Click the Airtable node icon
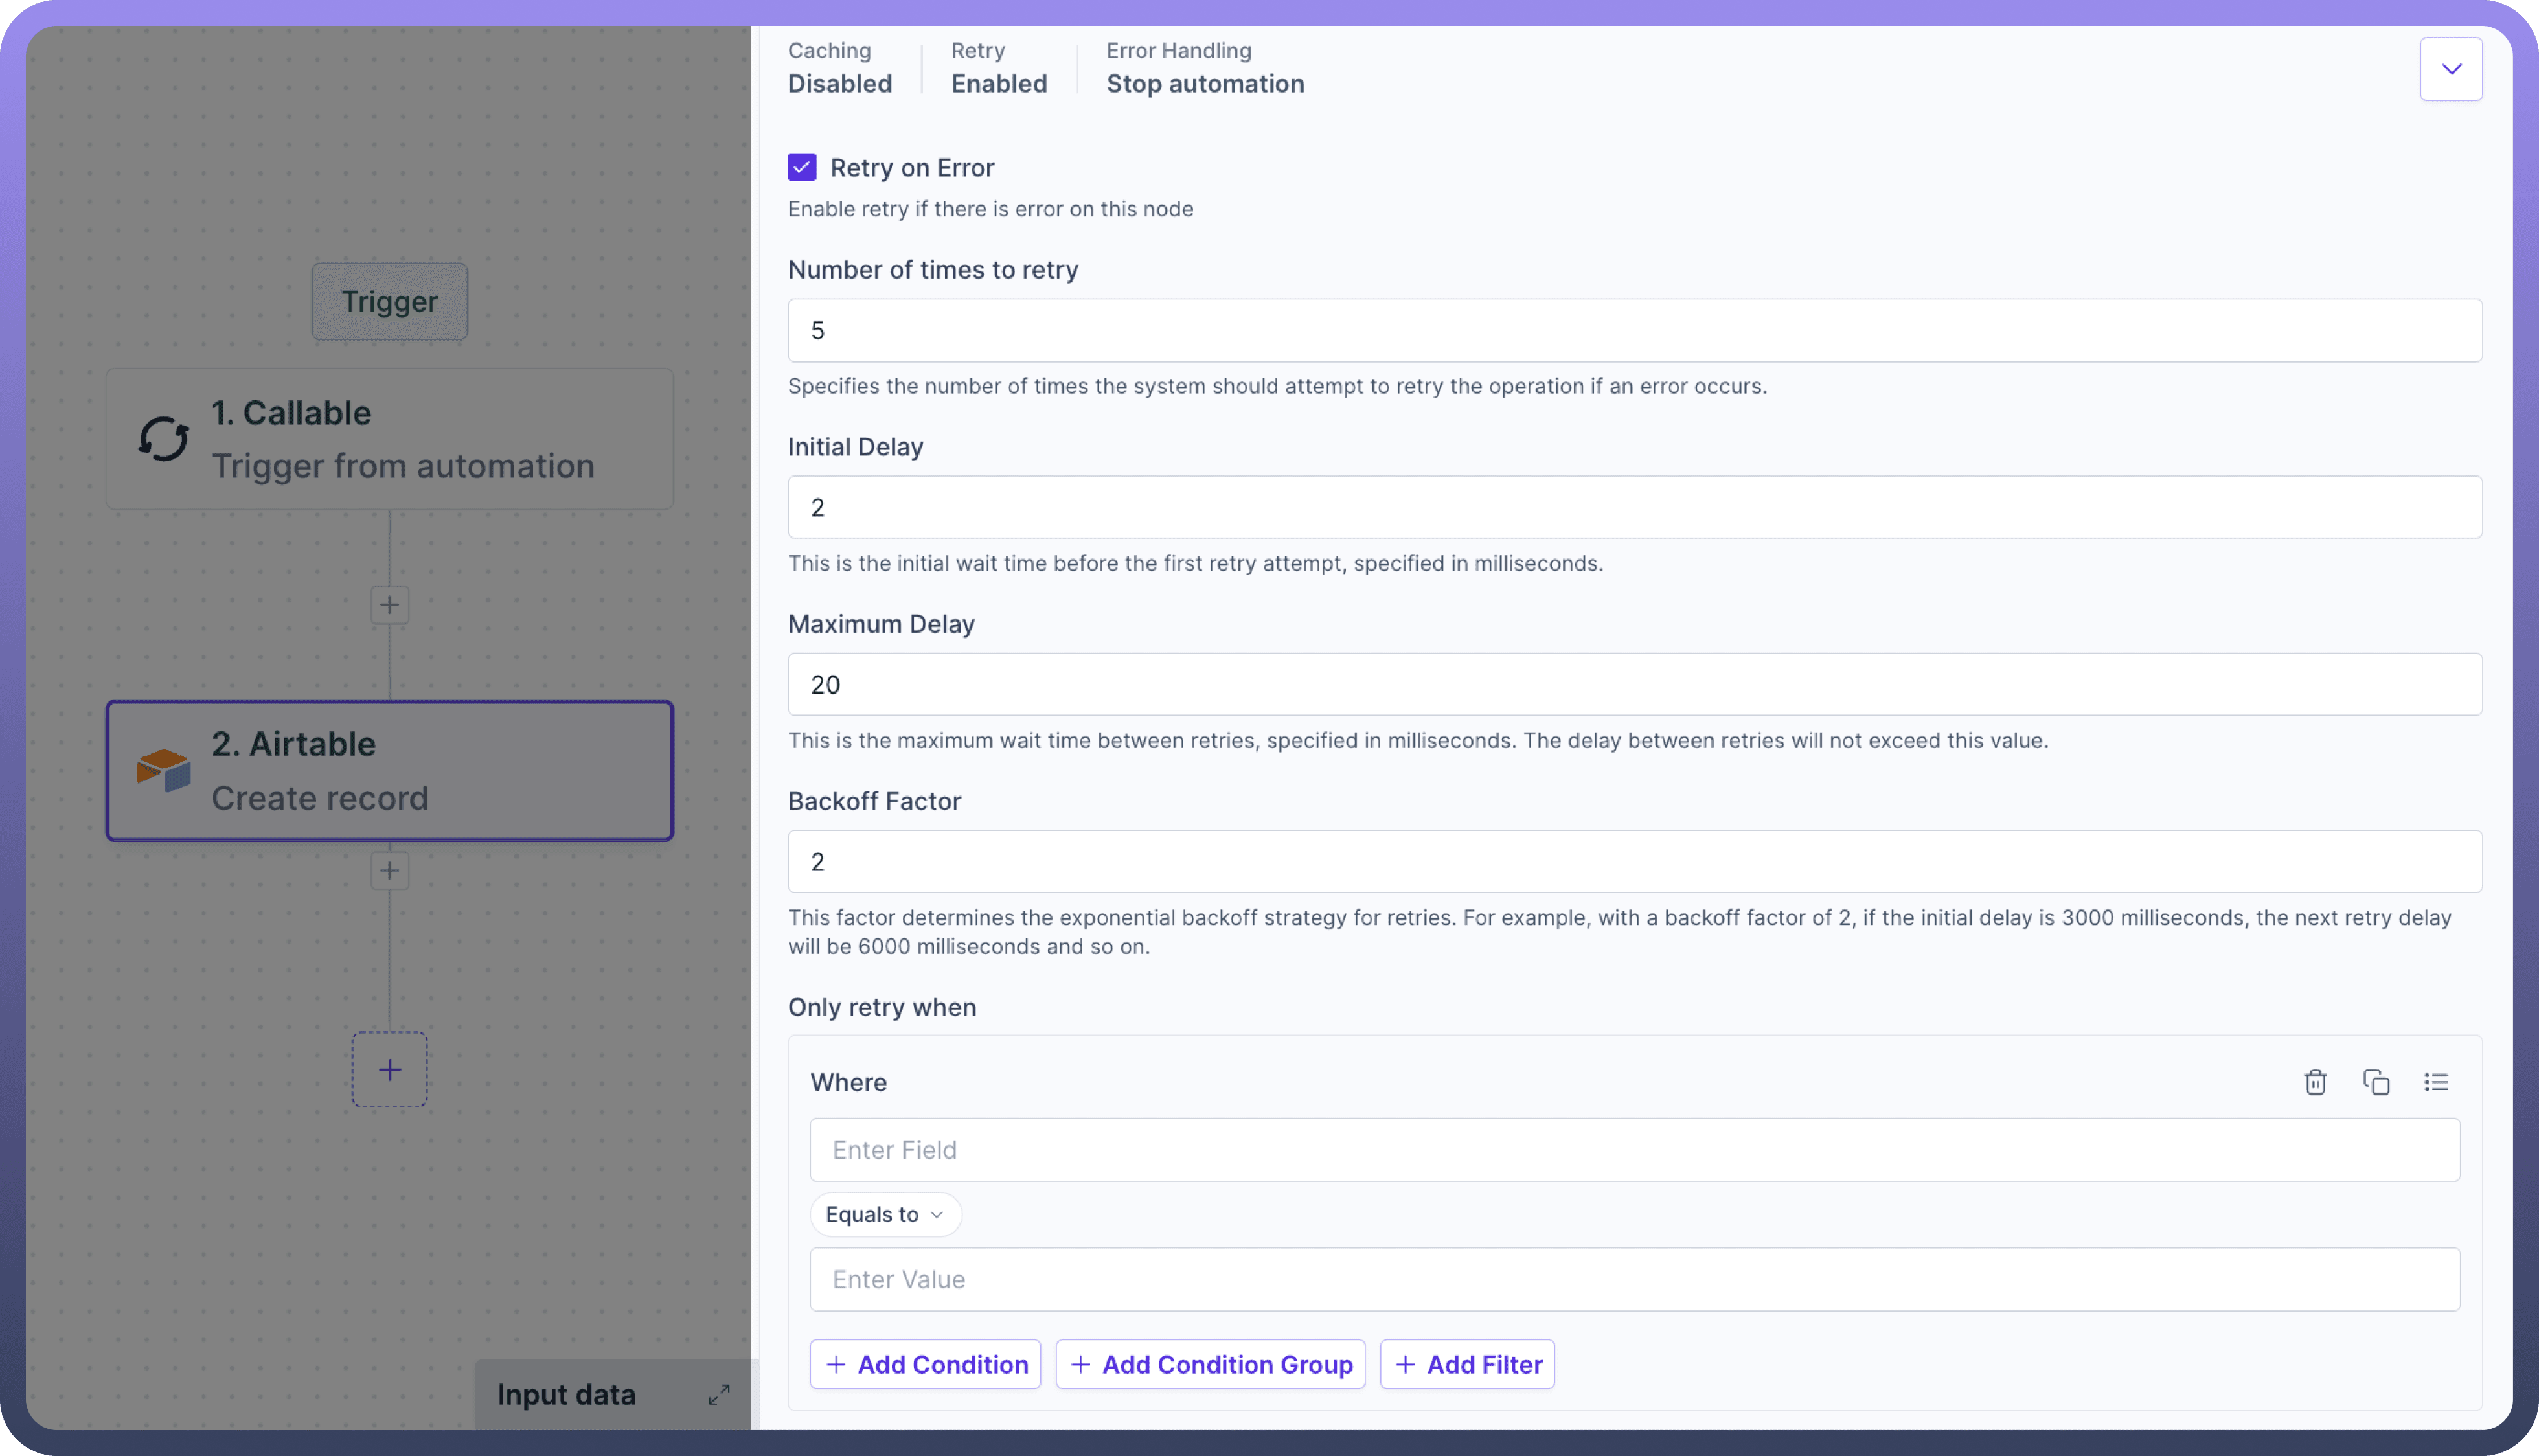The width and height of the screenshot is (2539, 1456). click(x=163, y=770)
